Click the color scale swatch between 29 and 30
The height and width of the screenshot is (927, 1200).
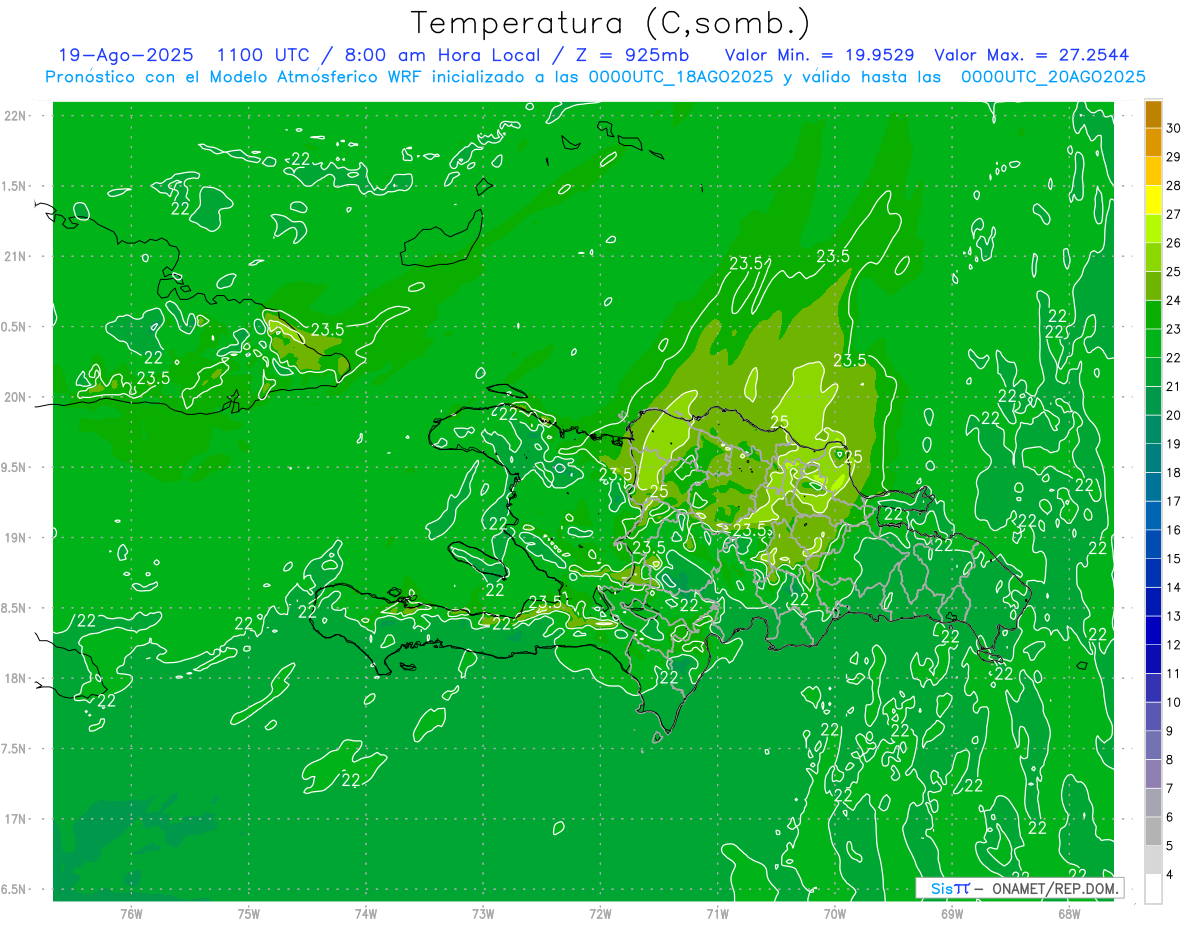click(1153, 143)
